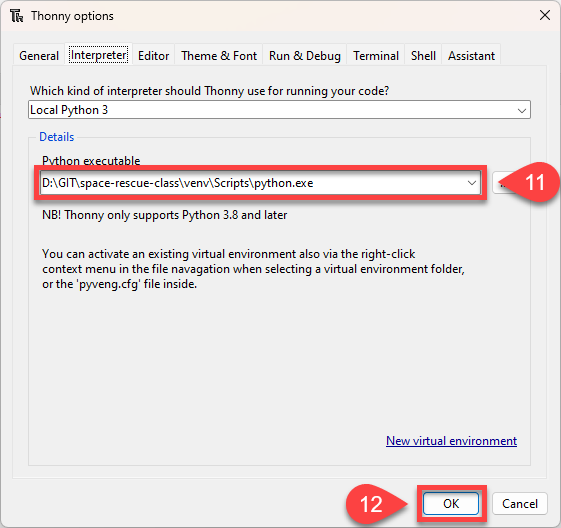This screenshot has height=528, width=561.
Task: Close the Thonny options window
Action: (x=545, y=15)
